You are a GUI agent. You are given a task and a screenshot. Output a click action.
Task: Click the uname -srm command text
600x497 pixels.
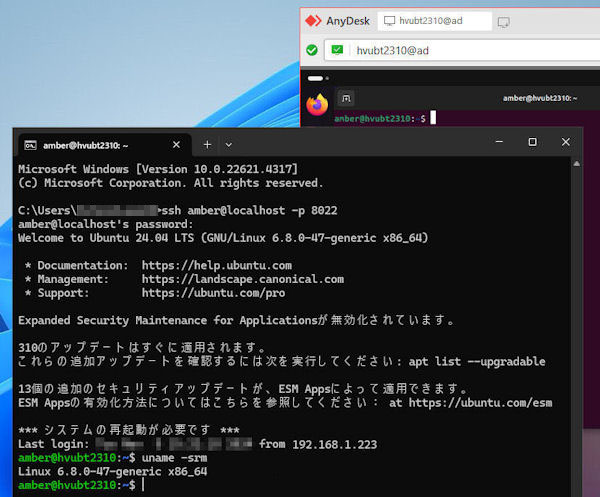pos(174,458)
